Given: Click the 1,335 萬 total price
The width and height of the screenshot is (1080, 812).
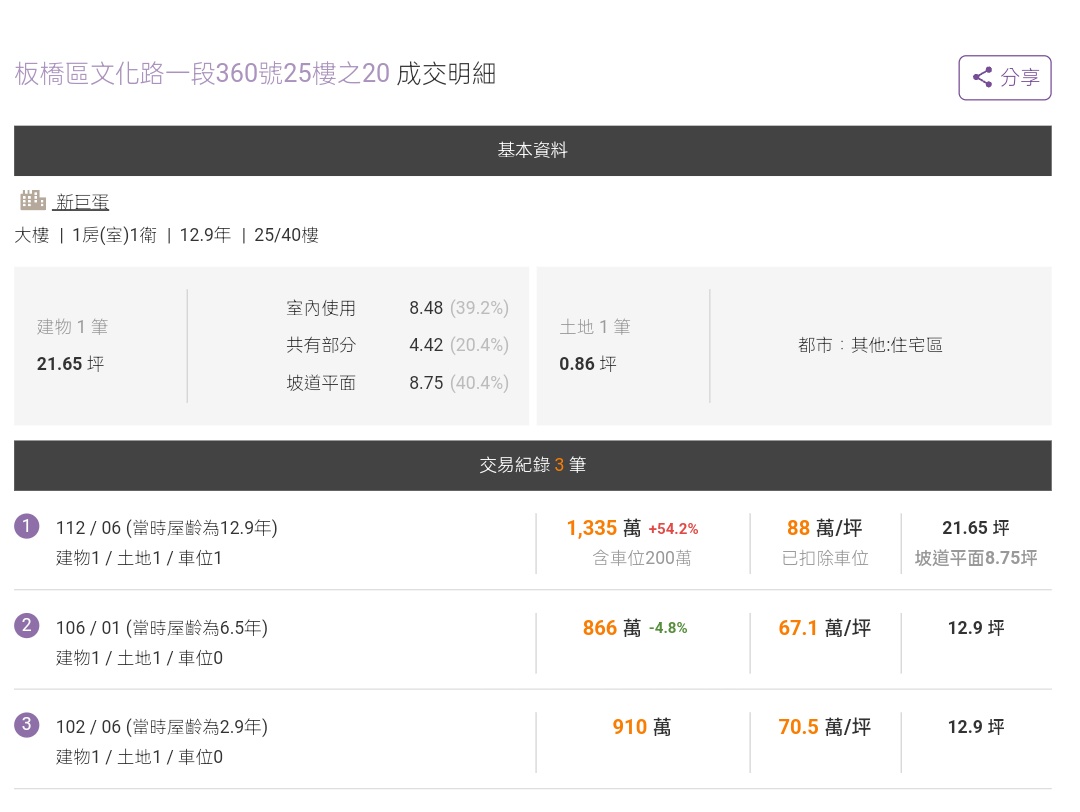Looking at the screenshot, I should (x=603, y=528).
